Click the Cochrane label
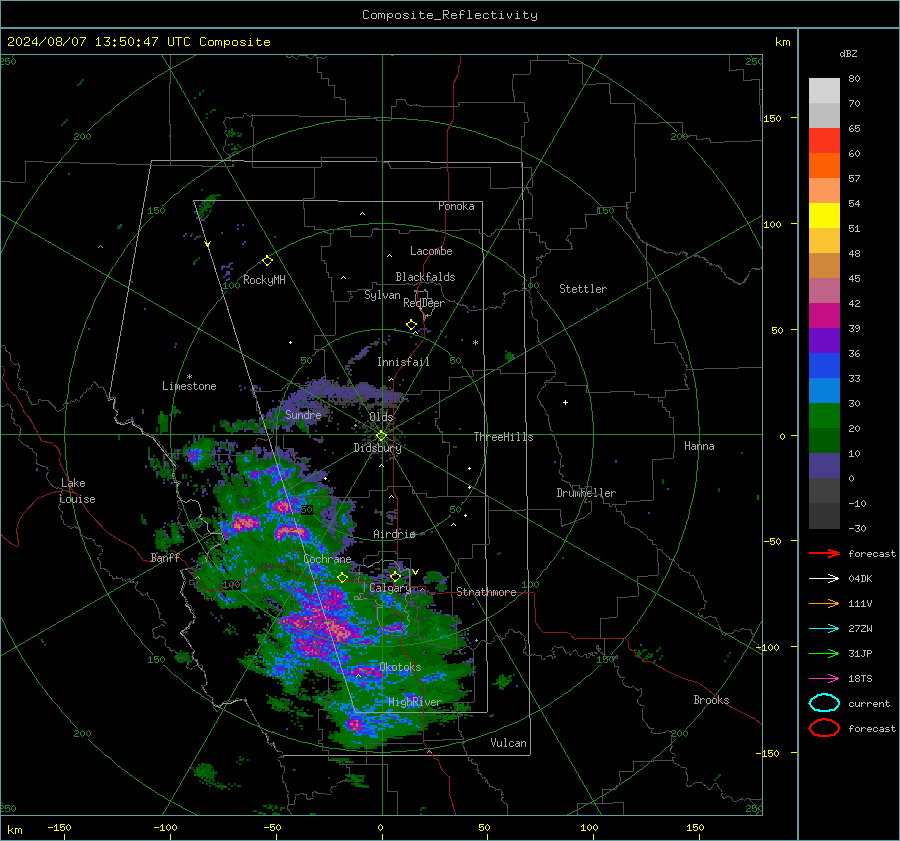This screenshot has width=900, height=841. pyautogui.click(x=327, y=559)
